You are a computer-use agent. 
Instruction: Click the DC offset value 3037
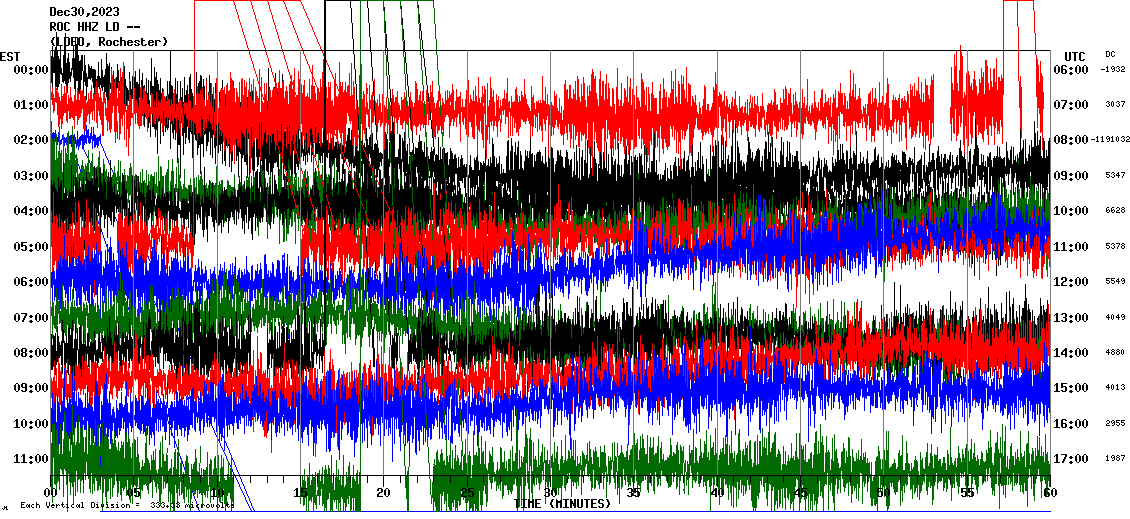[x=1115, y=105]
